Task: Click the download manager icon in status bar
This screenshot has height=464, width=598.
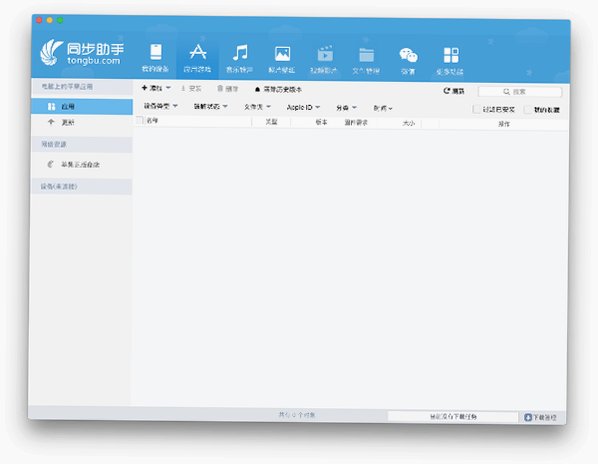Action: coord(528,417)
